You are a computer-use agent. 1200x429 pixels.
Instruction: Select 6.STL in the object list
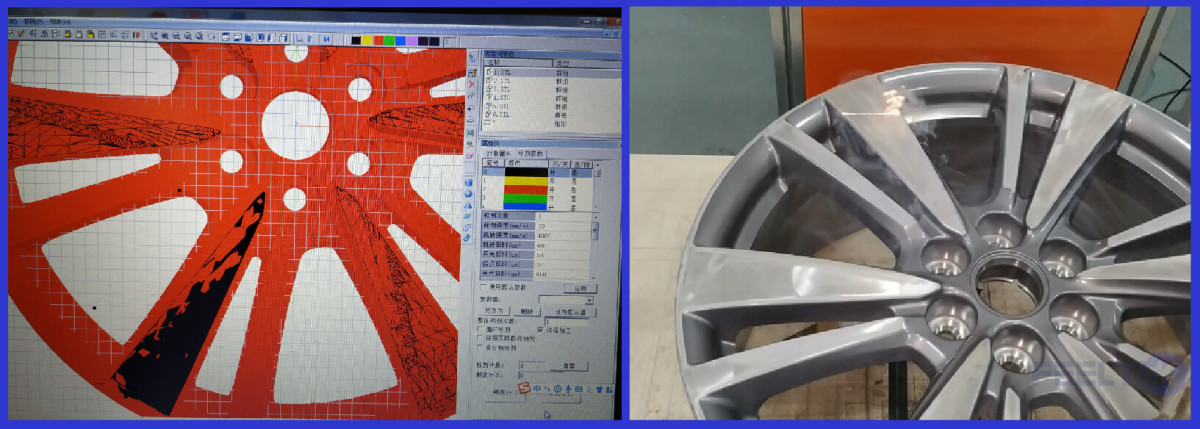[x=548, y=114]
